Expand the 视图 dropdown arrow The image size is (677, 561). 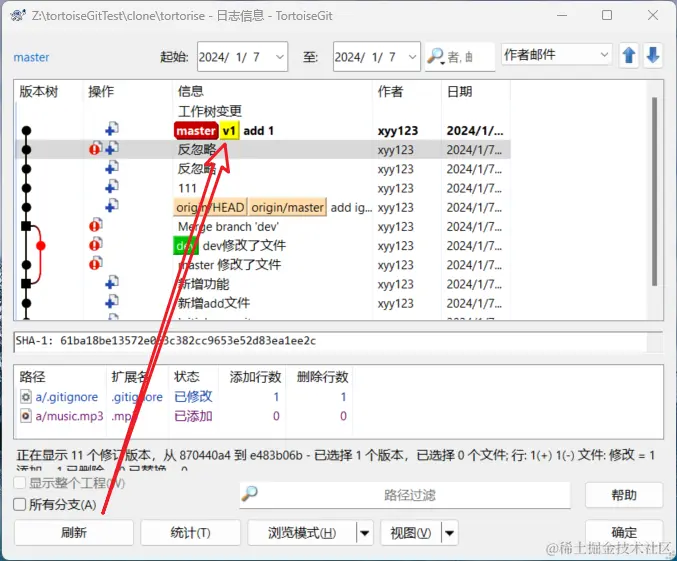[449, 533]
